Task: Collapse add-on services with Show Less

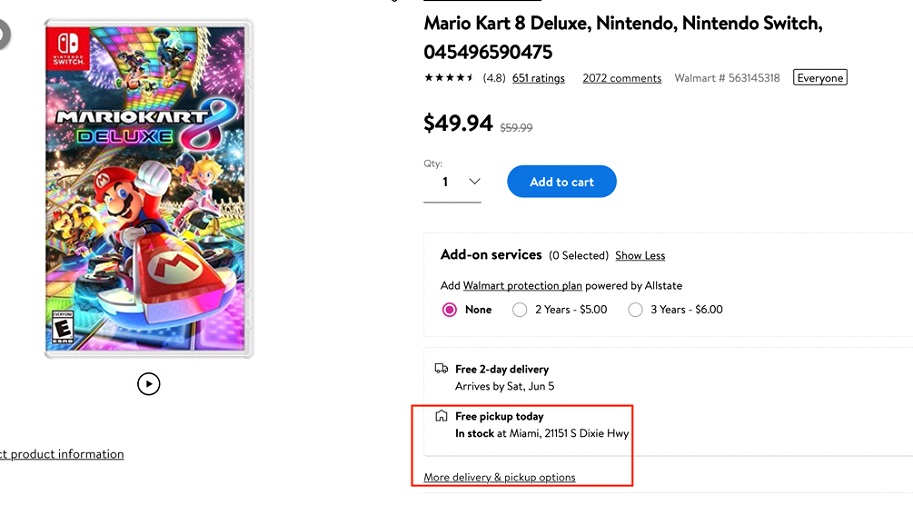Action: (640, 256)
